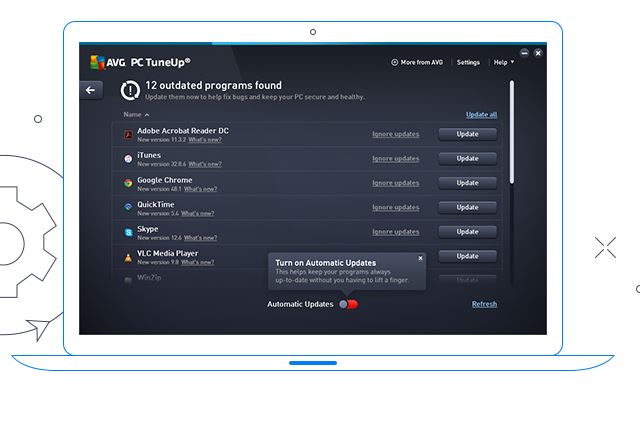Minimize the AVG PC TuneUp window

click(524, 53)
